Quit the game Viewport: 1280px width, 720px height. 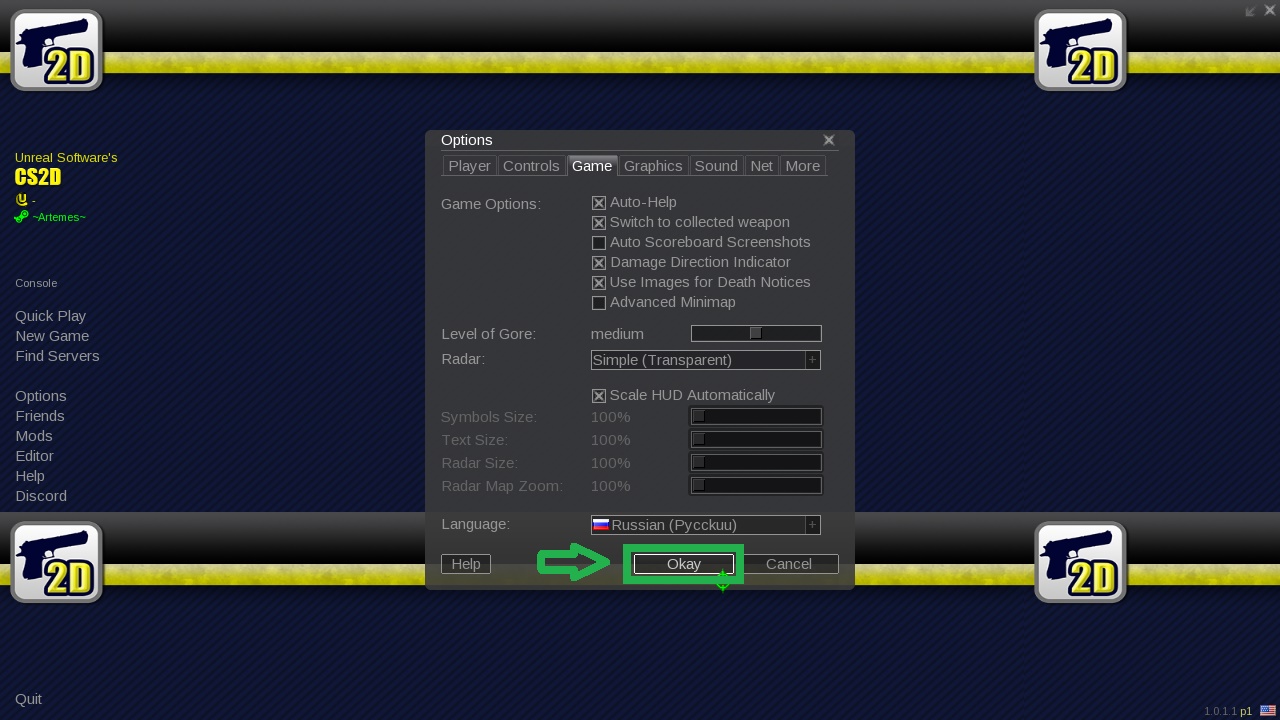point(28,699)
